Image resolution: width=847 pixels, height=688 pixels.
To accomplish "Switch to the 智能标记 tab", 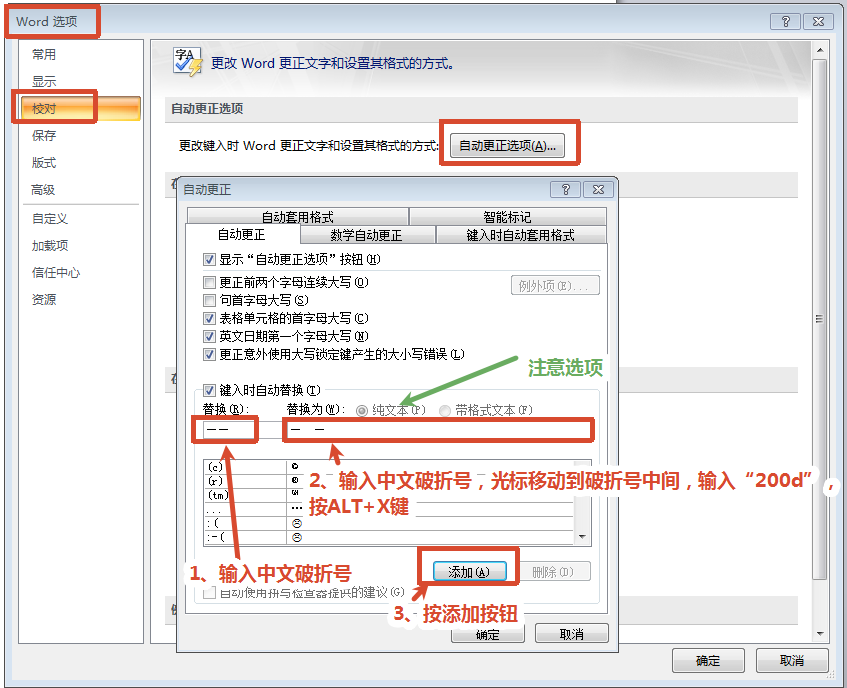I will 507,217.
